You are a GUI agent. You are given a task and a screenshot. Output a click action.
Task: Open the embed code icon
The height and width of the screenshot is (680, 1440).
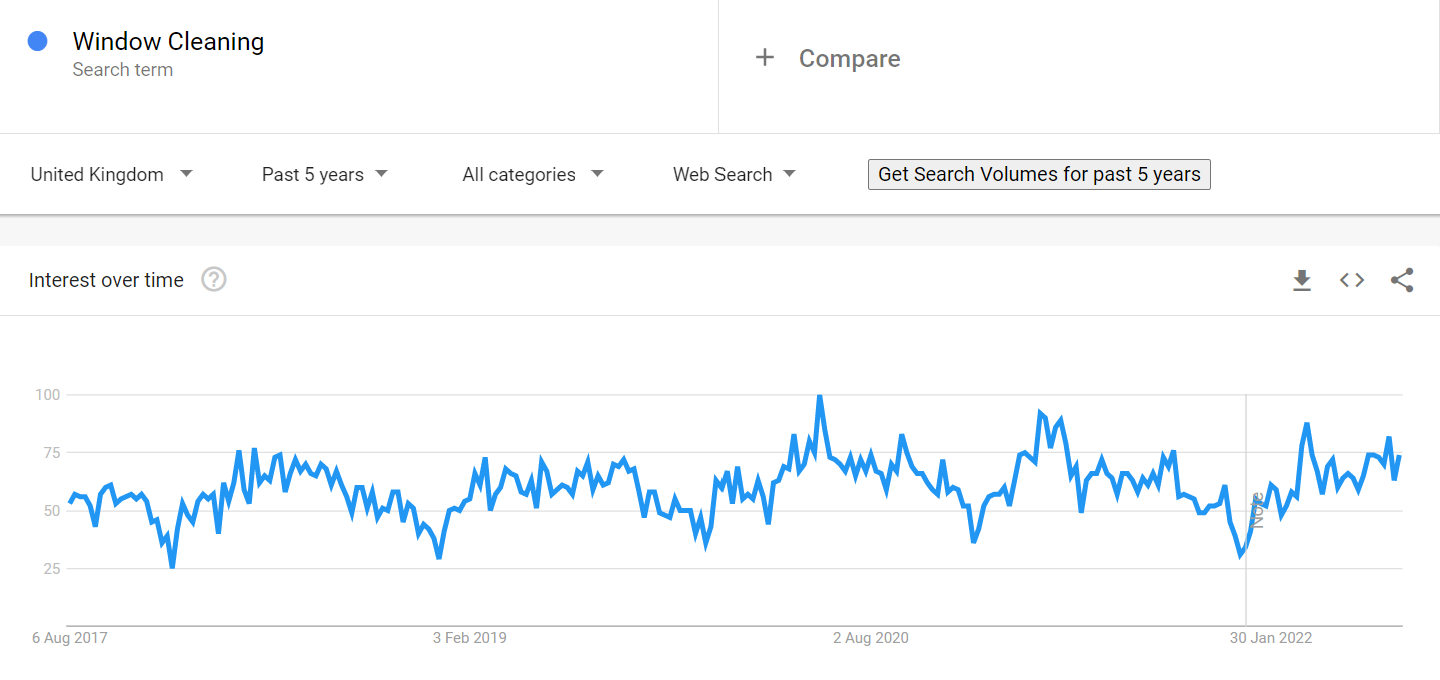1352,281
